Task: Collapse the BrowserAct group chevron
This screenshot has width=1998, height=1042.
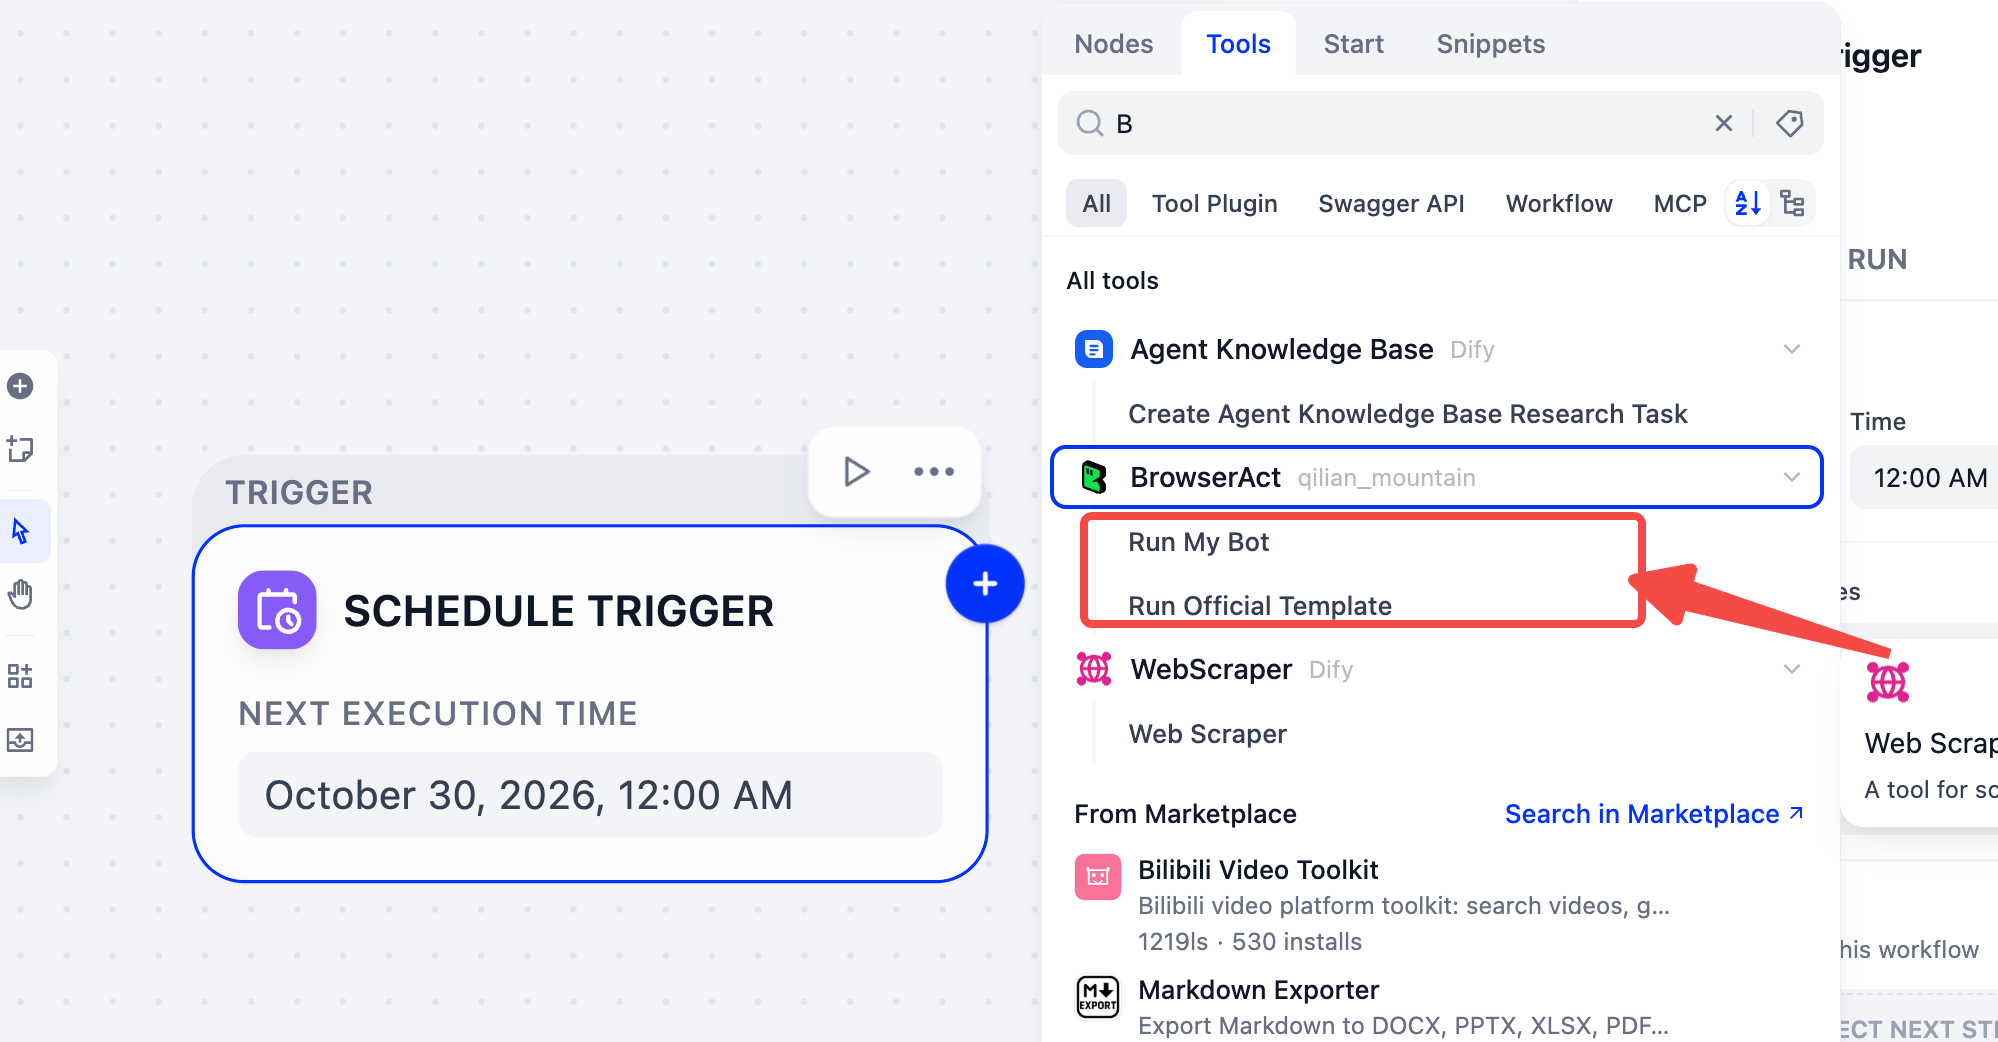Action: click(x=1792, y=477)
